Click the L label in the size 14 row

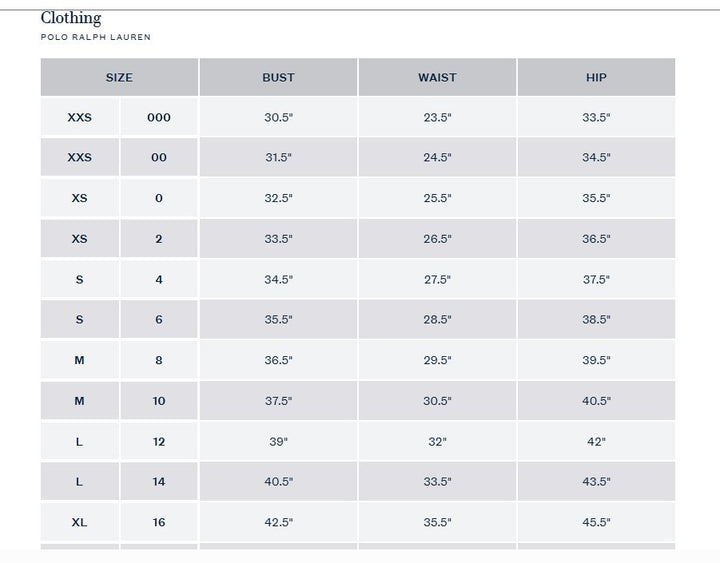80,482
